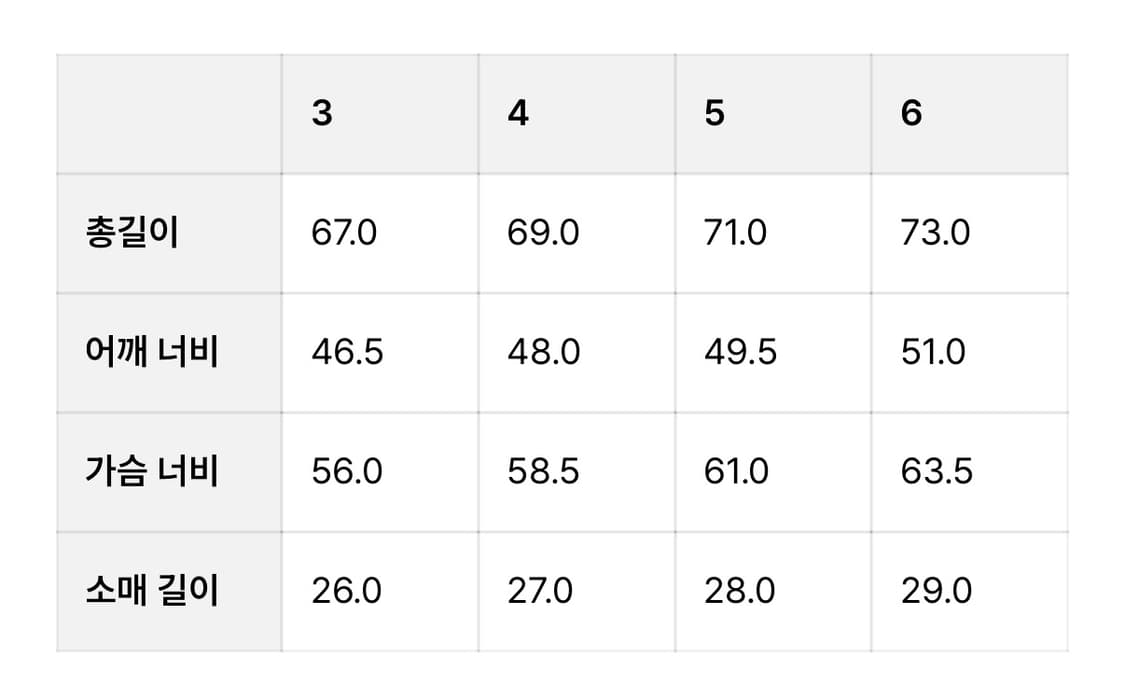The width and height of the screenshot is (1125, 688).
Task: Select the 58.5 chest width cell
Action: tap(577, 472)
